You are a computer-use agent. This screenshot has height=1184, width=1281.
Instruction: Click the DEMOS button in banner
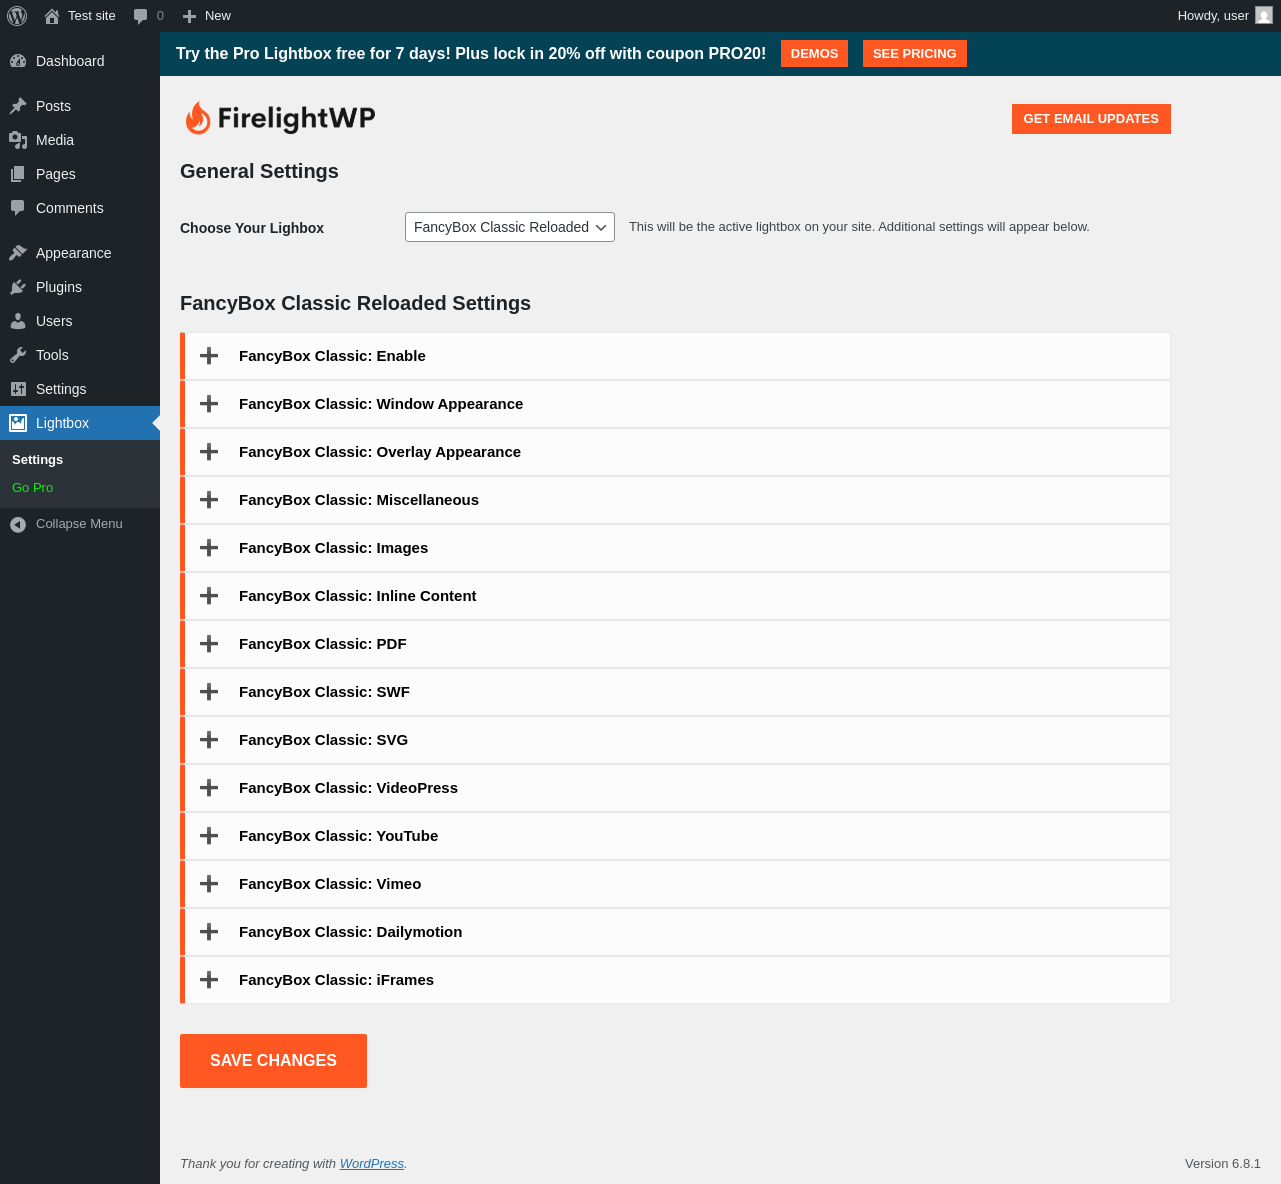tap(814, 54)
